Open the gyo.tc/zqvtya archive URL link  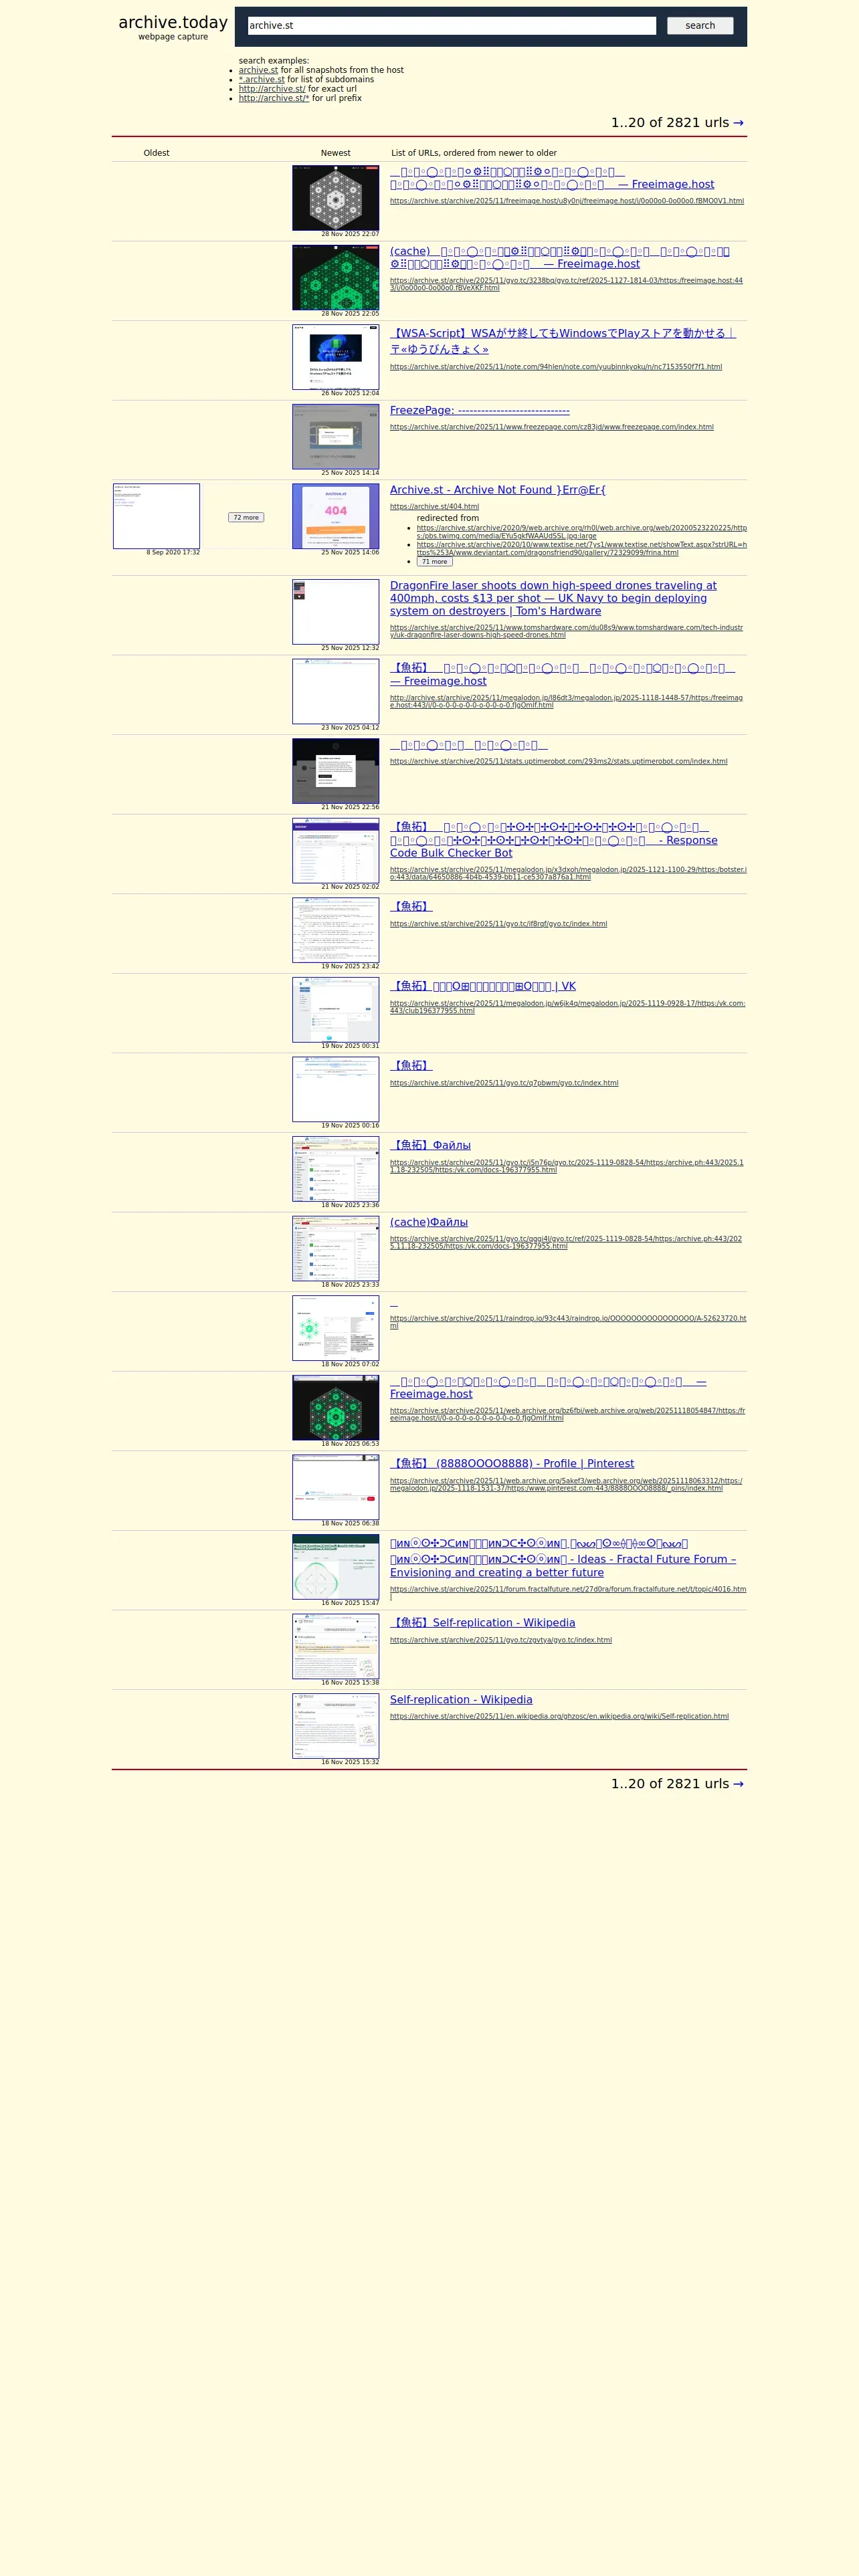(x=501, y=1640)
